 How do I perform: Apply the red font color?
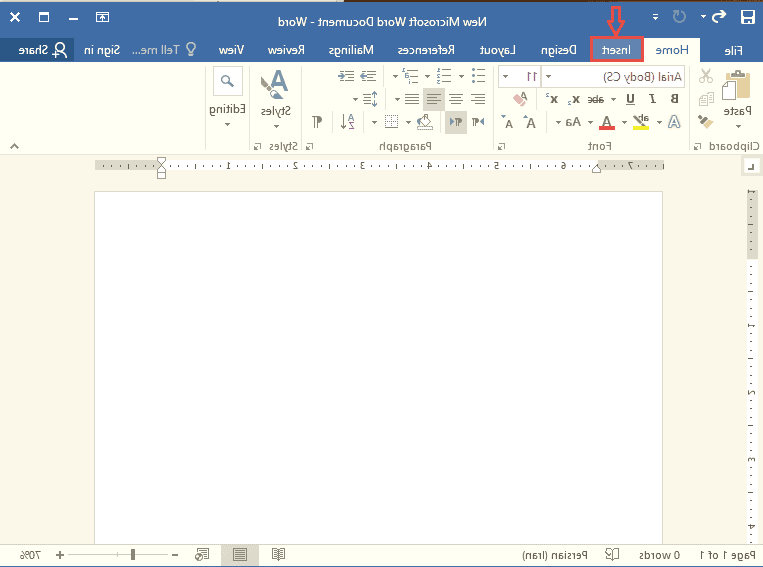pyautogui.click(x=606, y=122)
